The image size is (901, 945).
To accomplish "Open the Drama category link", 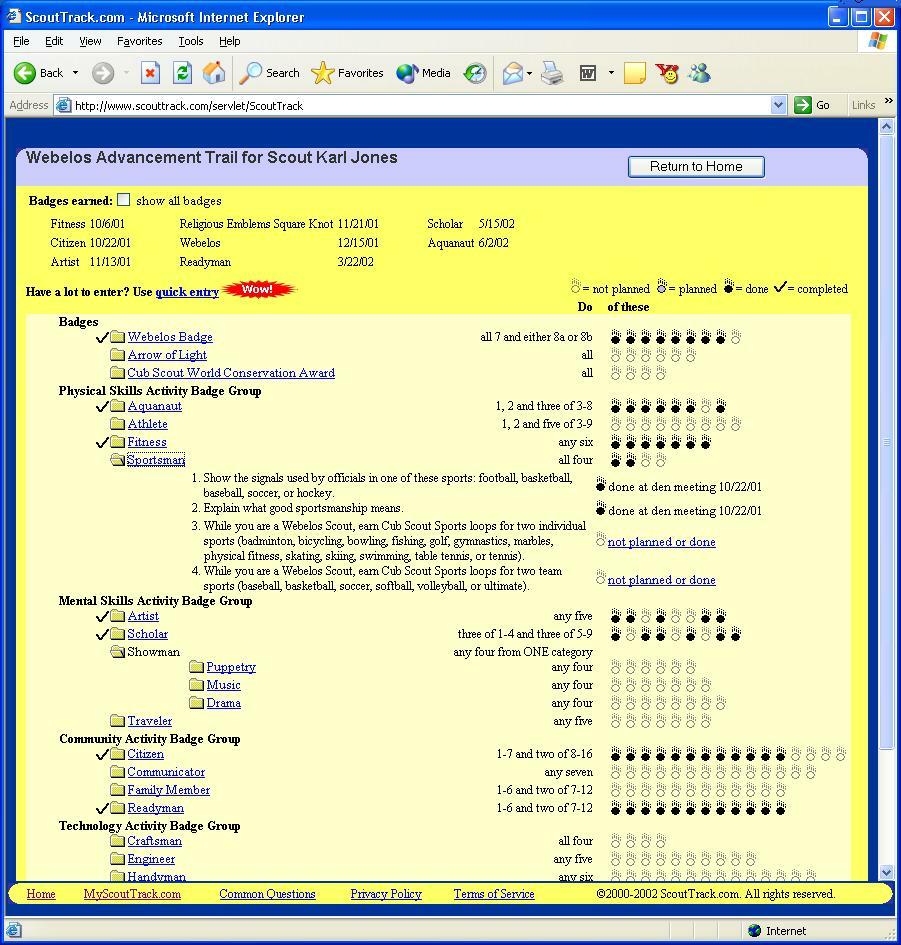I will click(223, 703).
